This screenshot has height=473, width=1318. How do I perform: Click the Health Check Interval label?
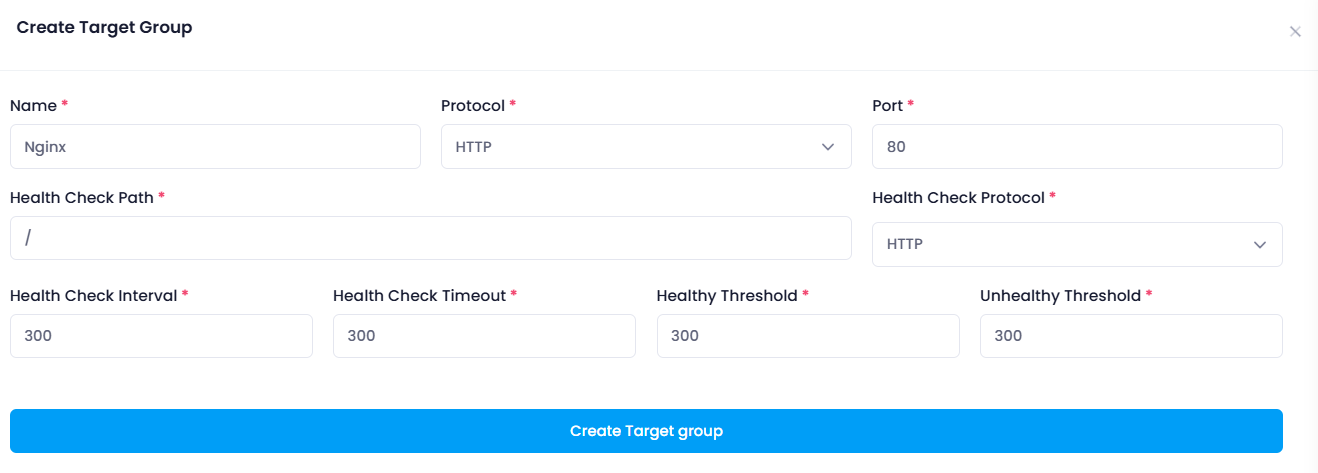coord(93,296)
